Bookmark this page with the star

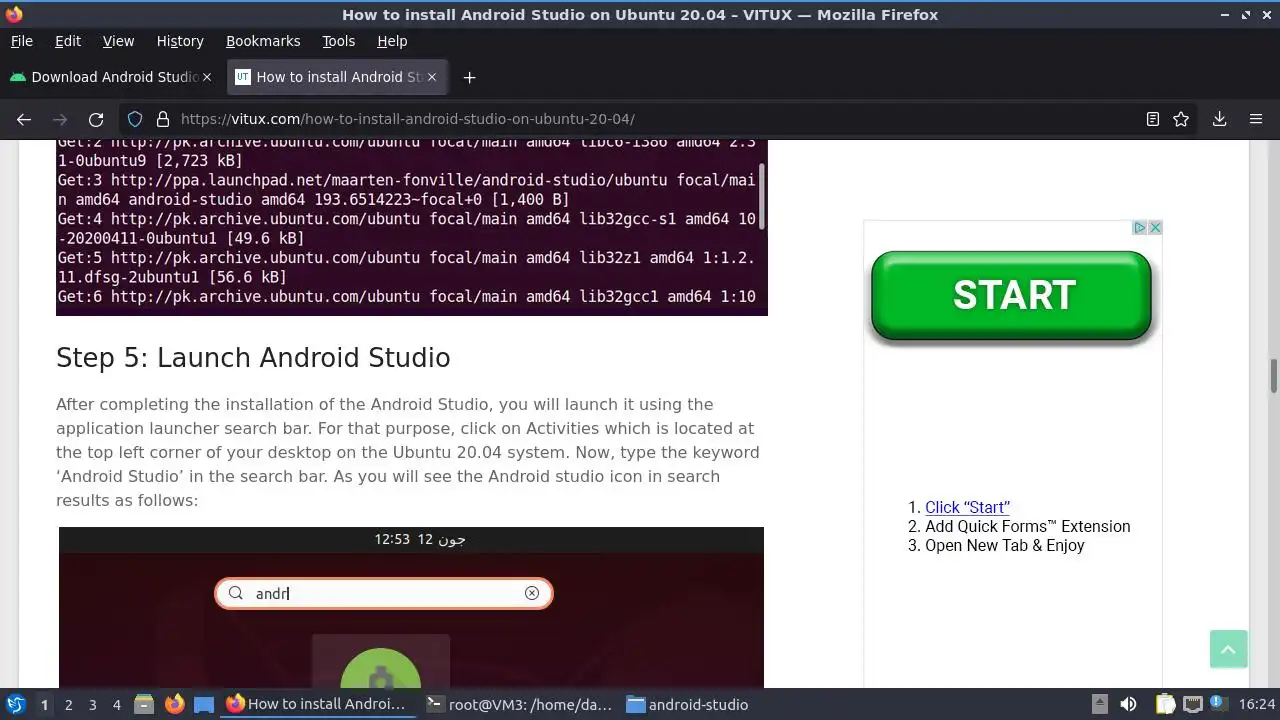[x=1181, y=119]
